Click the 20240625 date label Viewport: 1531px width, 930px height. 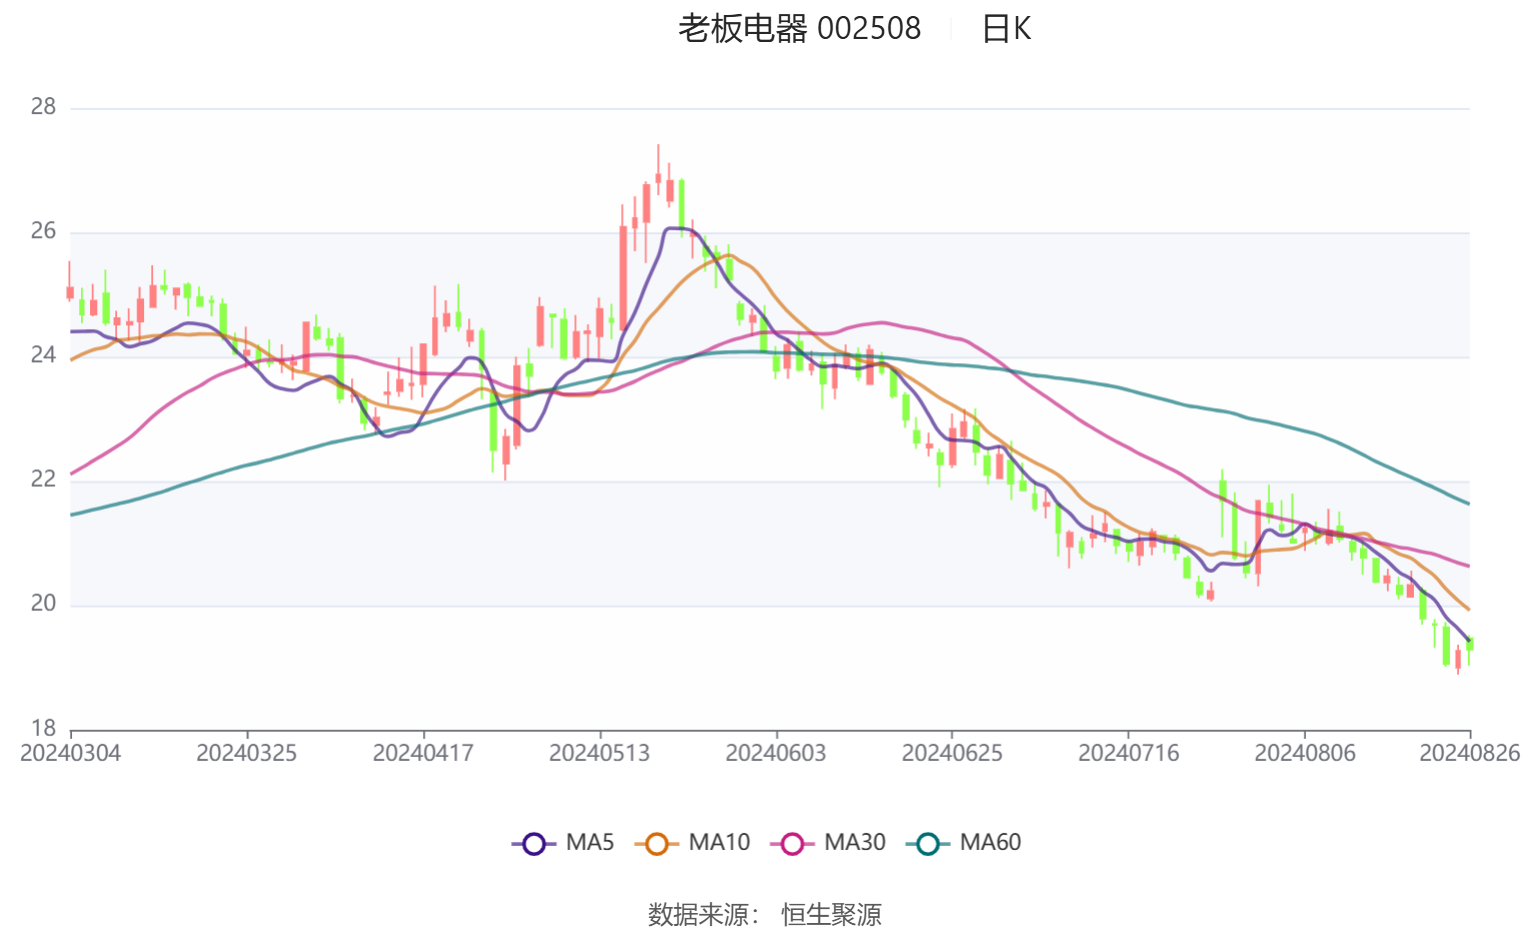tap(952, 753)
